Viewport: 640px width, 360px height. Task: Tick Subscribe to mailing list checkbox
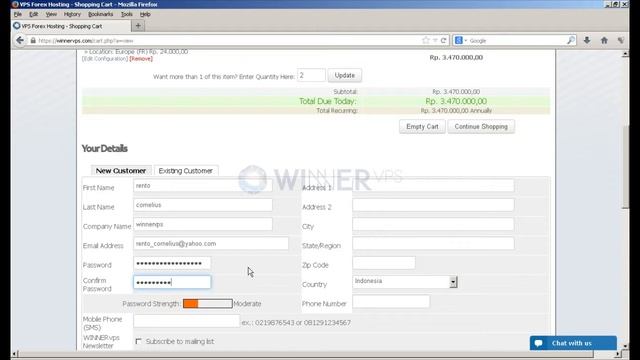[138, 341]
